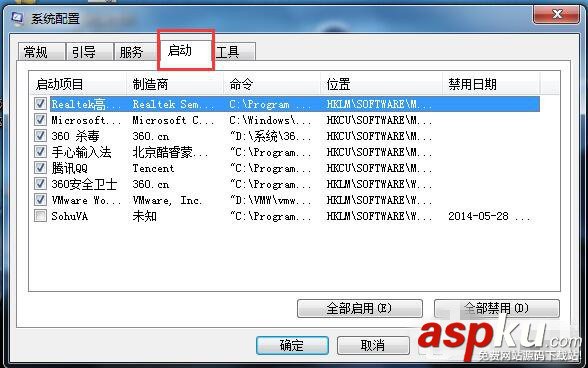Sort by 制造商 column header
This screenshot has height=368, width=588.
tap(175, 84)
